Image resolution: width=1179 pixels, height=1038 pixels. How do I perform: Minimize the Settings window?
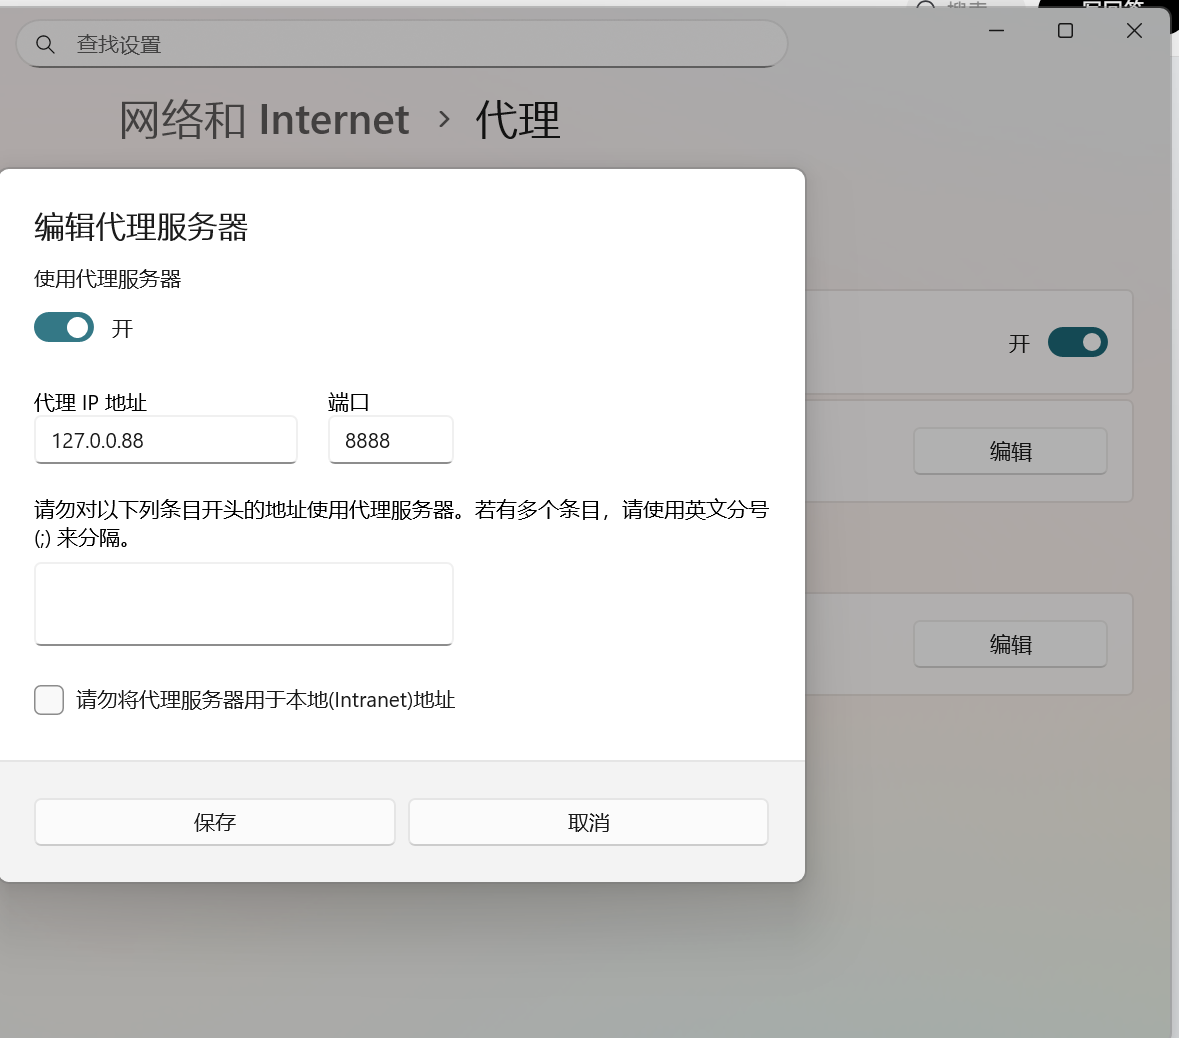pyautogui.click(x=996, y=31)
